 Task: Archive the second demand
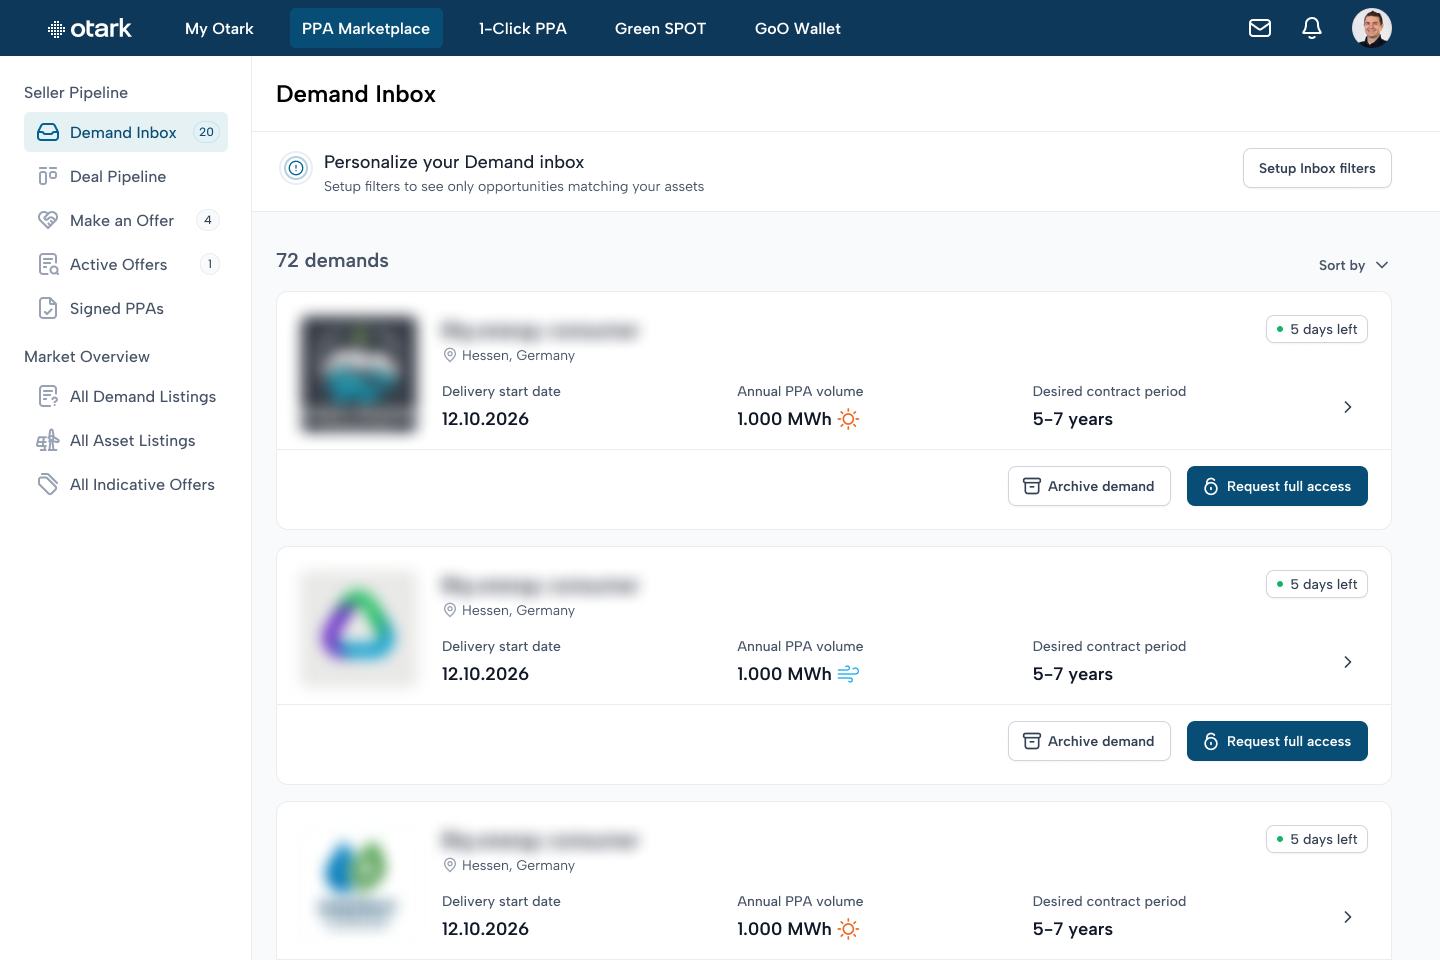click(x=1089, y=741)
